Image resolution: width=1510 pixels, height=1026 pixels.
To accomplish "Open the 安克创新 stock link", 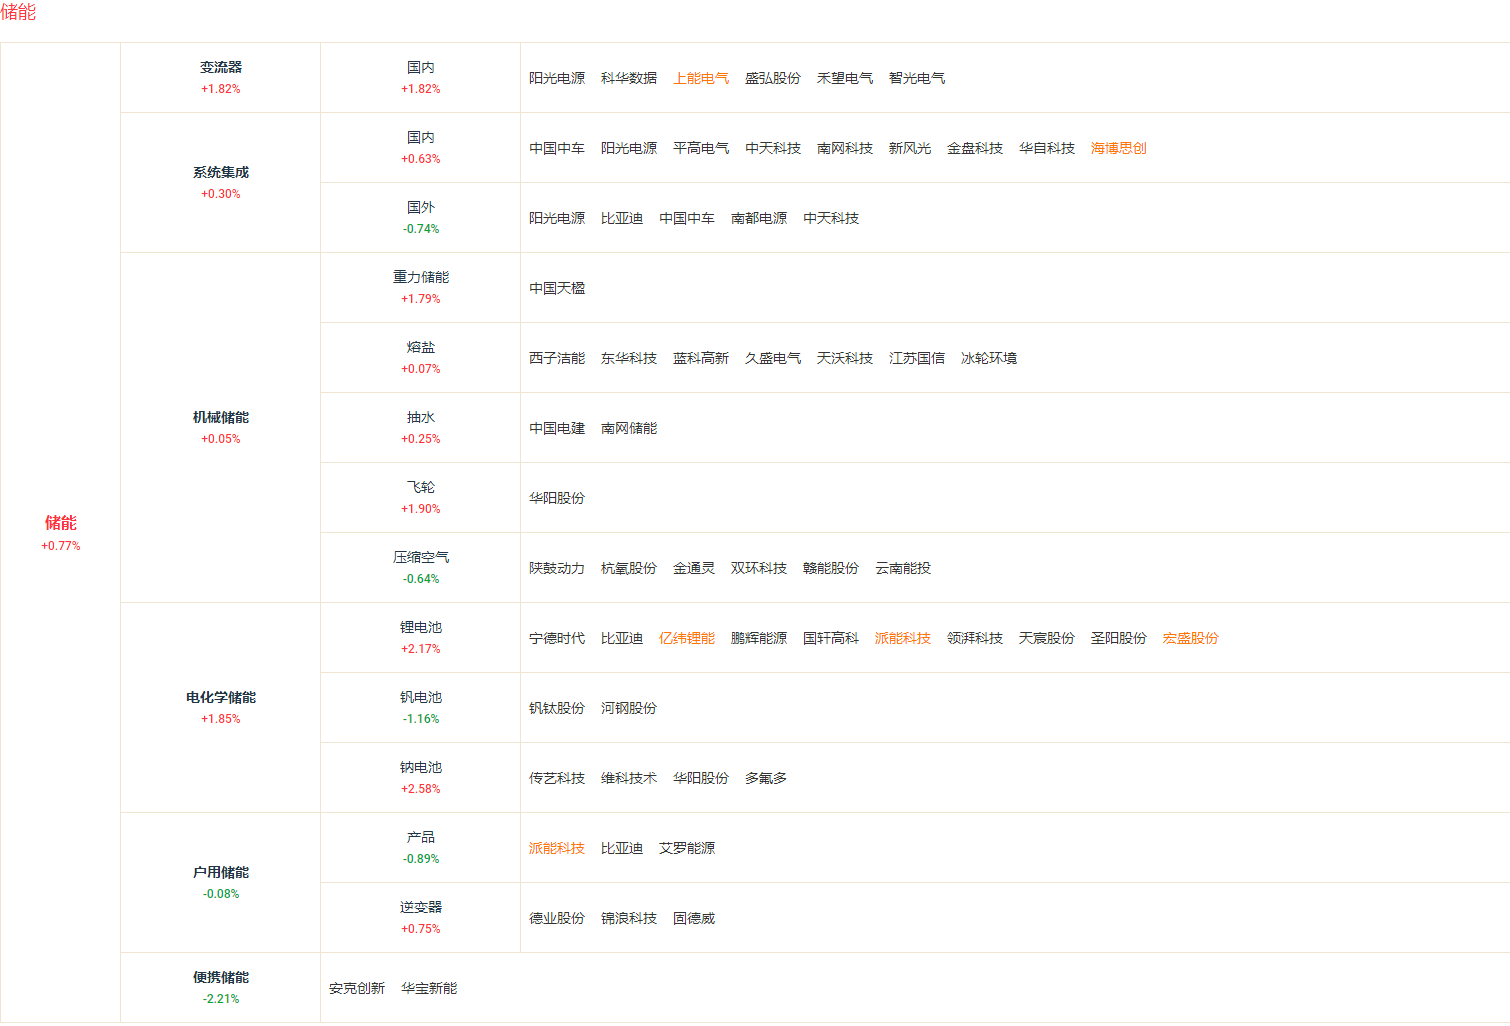I will click(357, 988).
